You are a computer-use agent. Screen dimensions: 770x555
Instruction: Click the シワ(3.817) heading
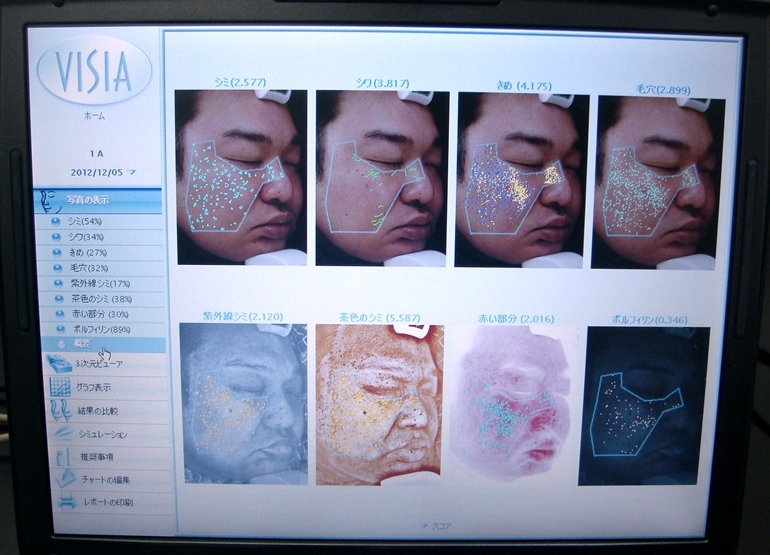click(x=383, y=83)
